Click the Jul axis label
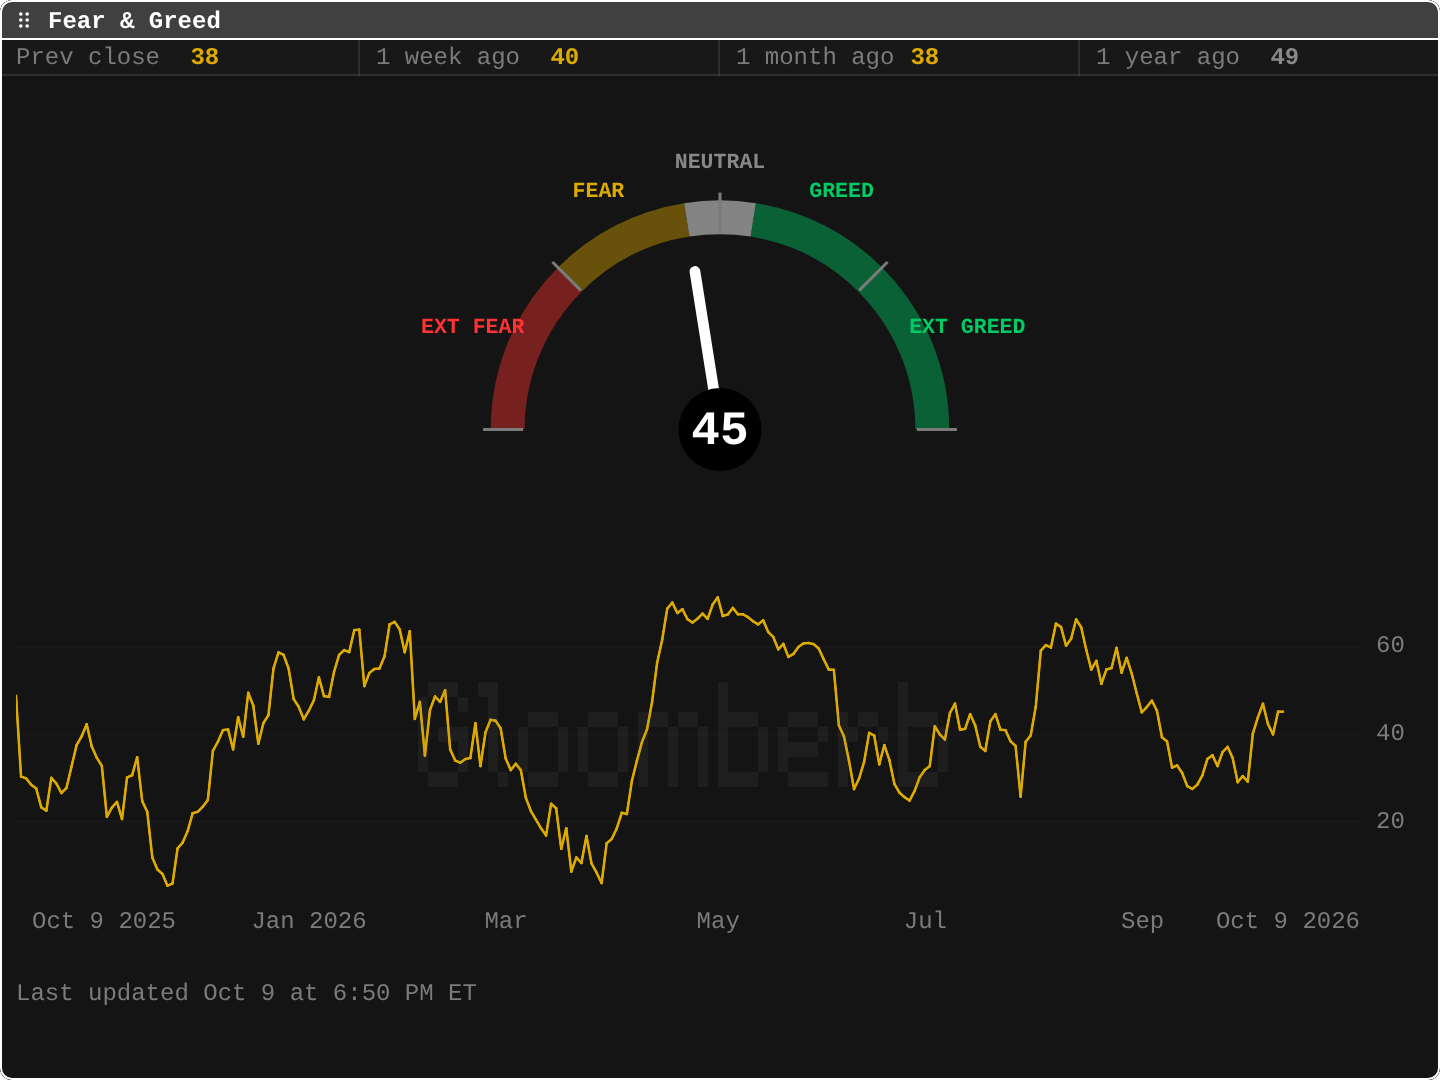Image resolution: width=1440 pixels, height=1080 pixels. pos(926,921)
